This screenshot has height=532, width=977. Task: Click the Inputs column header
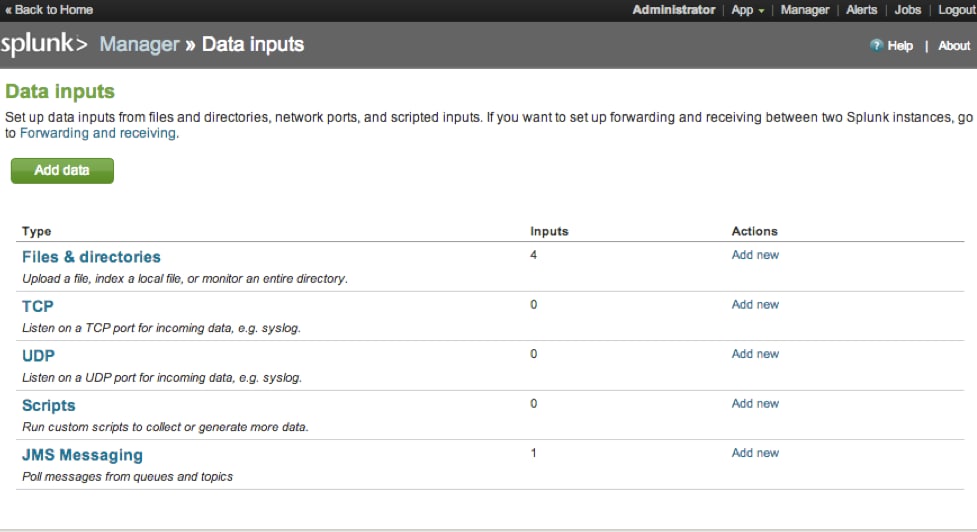tap(549, 231)
